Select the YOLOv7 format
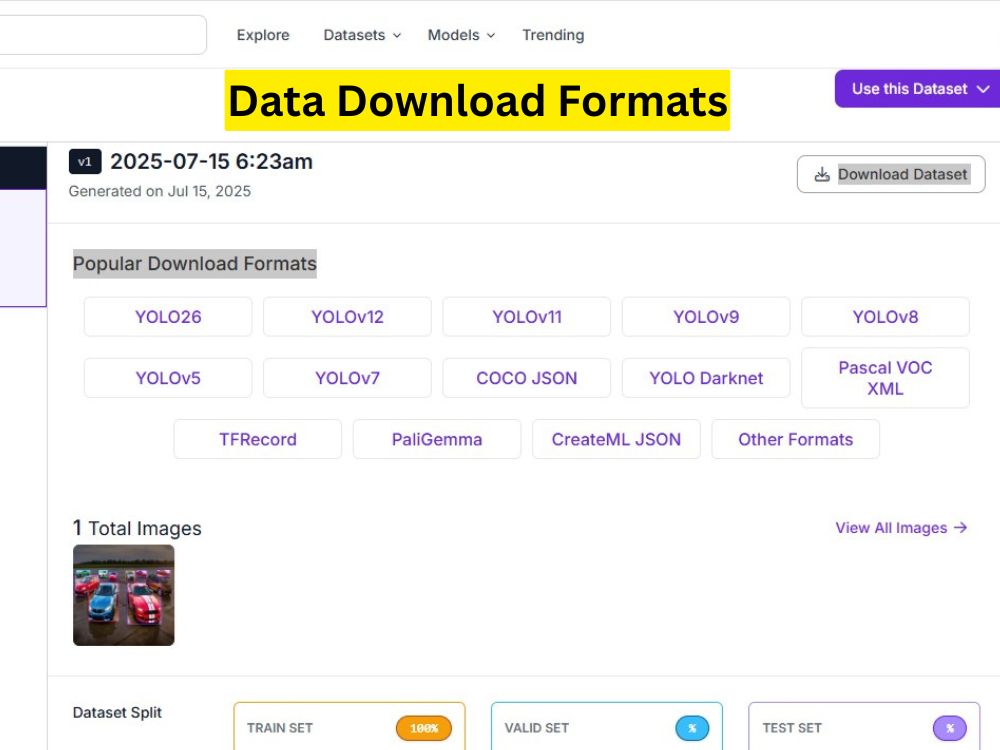The width and height of the screenshot is (1000, 750). click(x=347, y=378)
